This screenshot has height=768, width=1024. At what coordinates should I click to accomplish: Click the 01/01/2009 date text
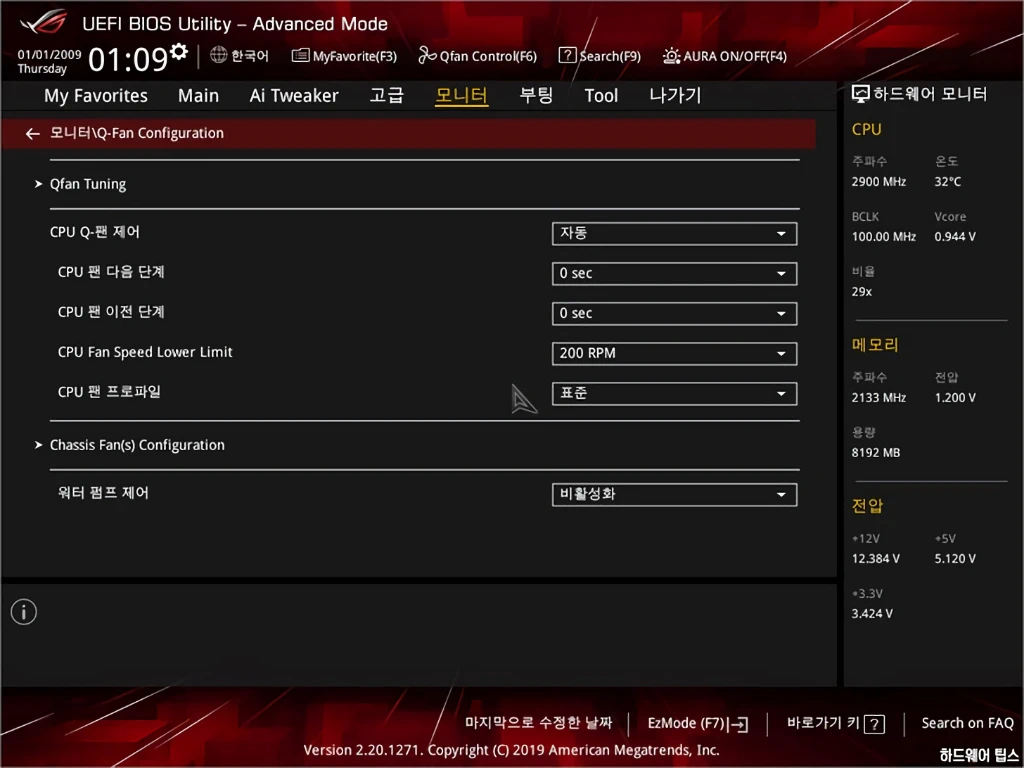point(49,55)
